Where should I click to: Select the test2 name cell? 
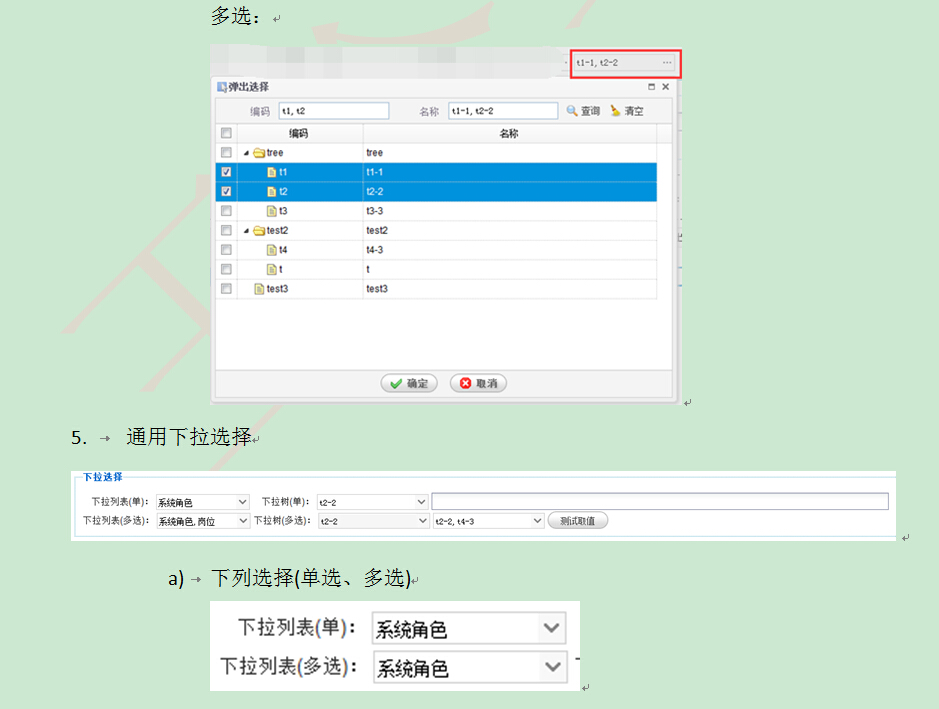click(510, 231)
